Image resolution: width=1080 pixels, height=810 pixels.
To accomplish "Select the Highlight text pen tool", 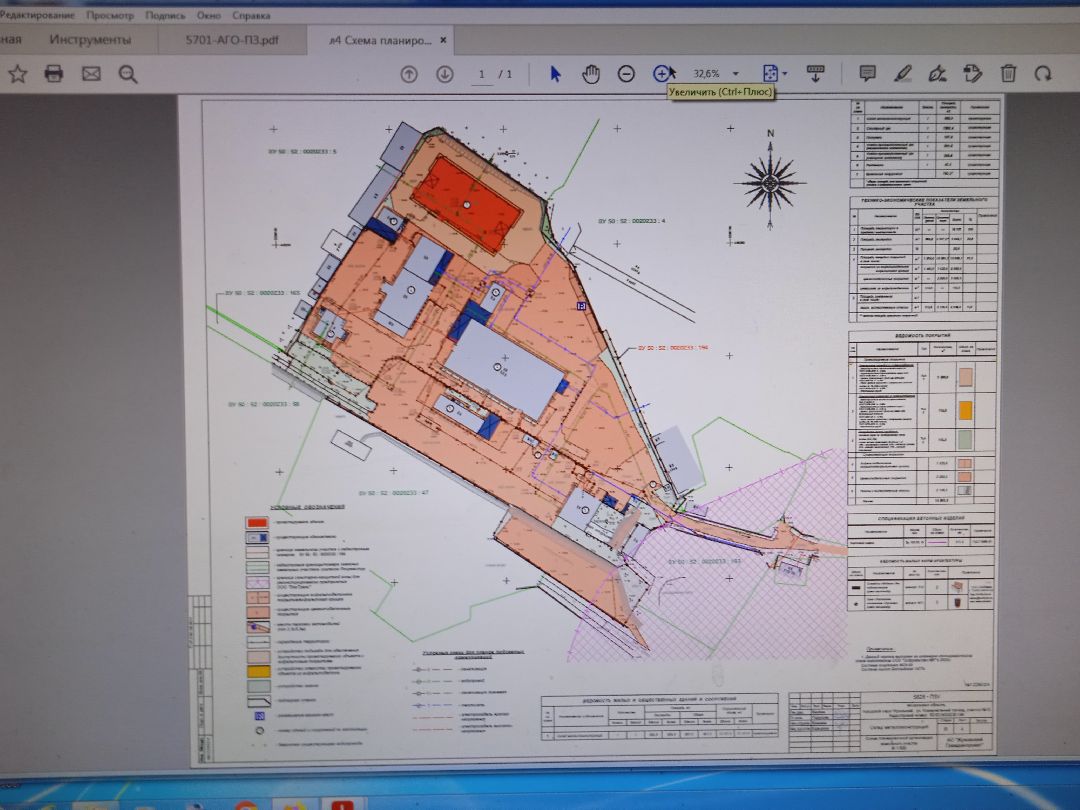I will click(903, 73).
